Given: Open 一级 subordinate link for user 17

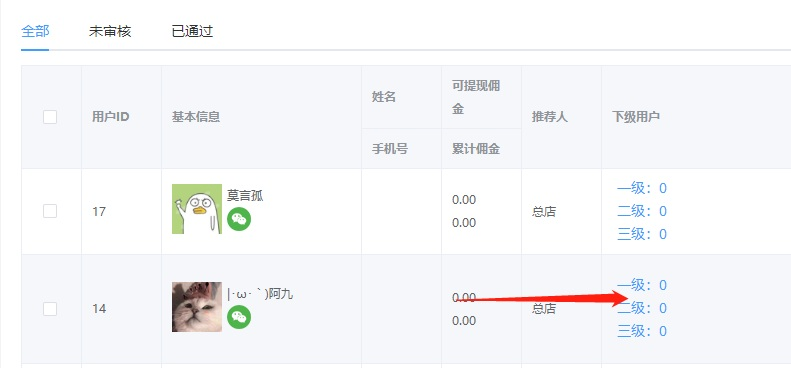Looking at the screenshot, I should click(641, 188).
